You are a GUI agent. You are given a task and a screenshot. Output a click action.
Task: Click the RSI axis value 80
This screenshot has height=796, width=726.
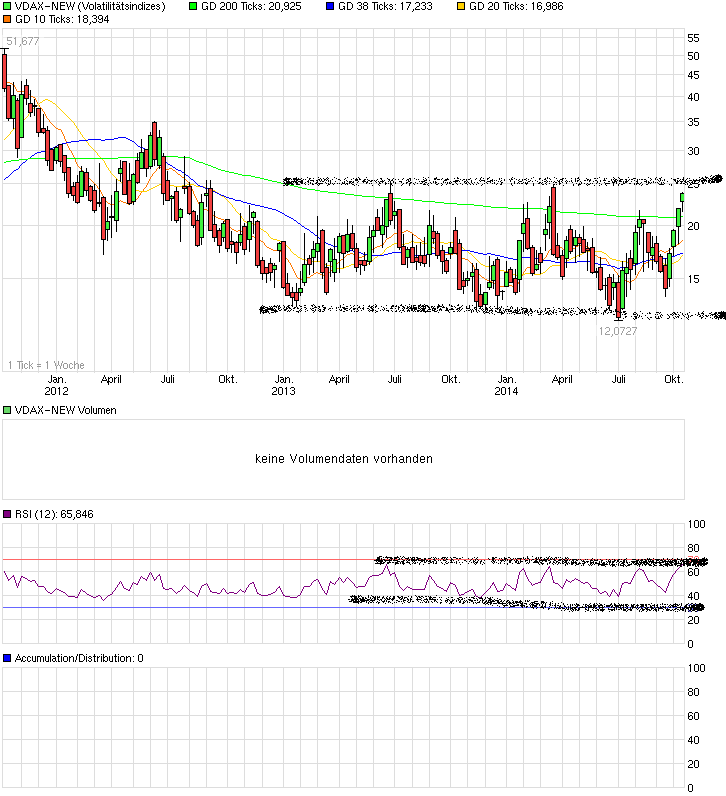tap(693, 548)
